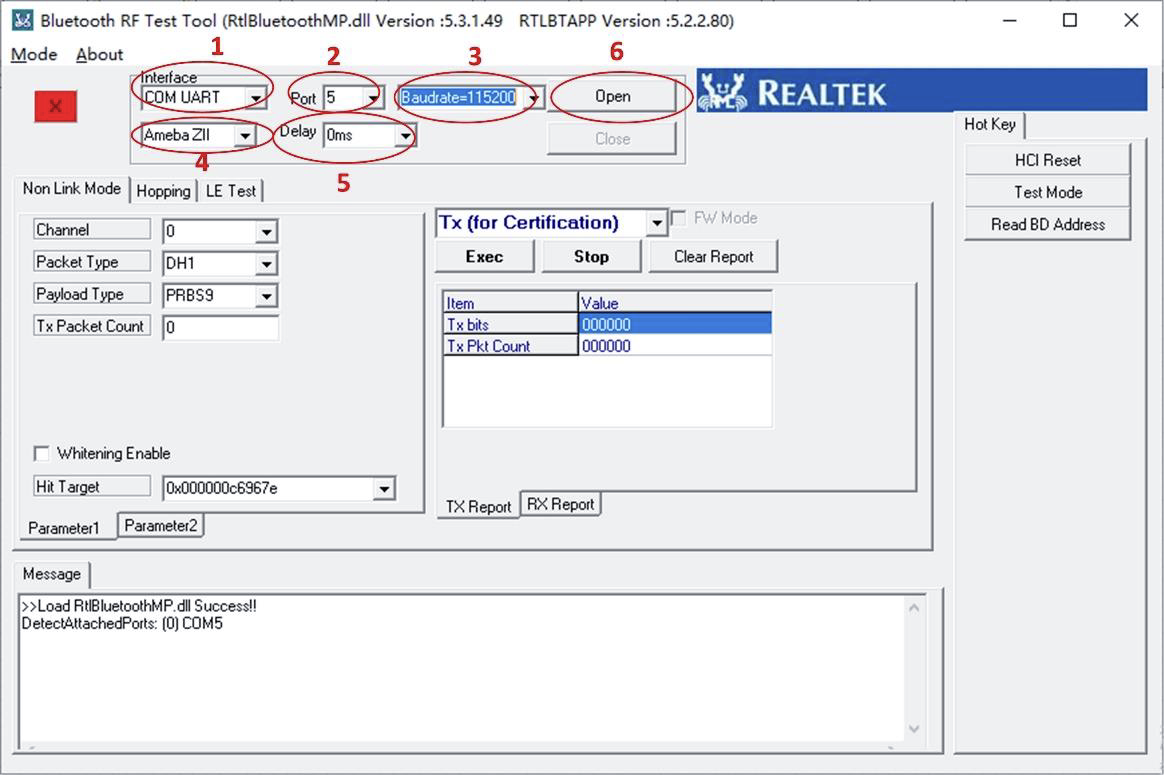Screen dimensions: 1164x775
Task: Click the Packet Type label
Action: 92,262
